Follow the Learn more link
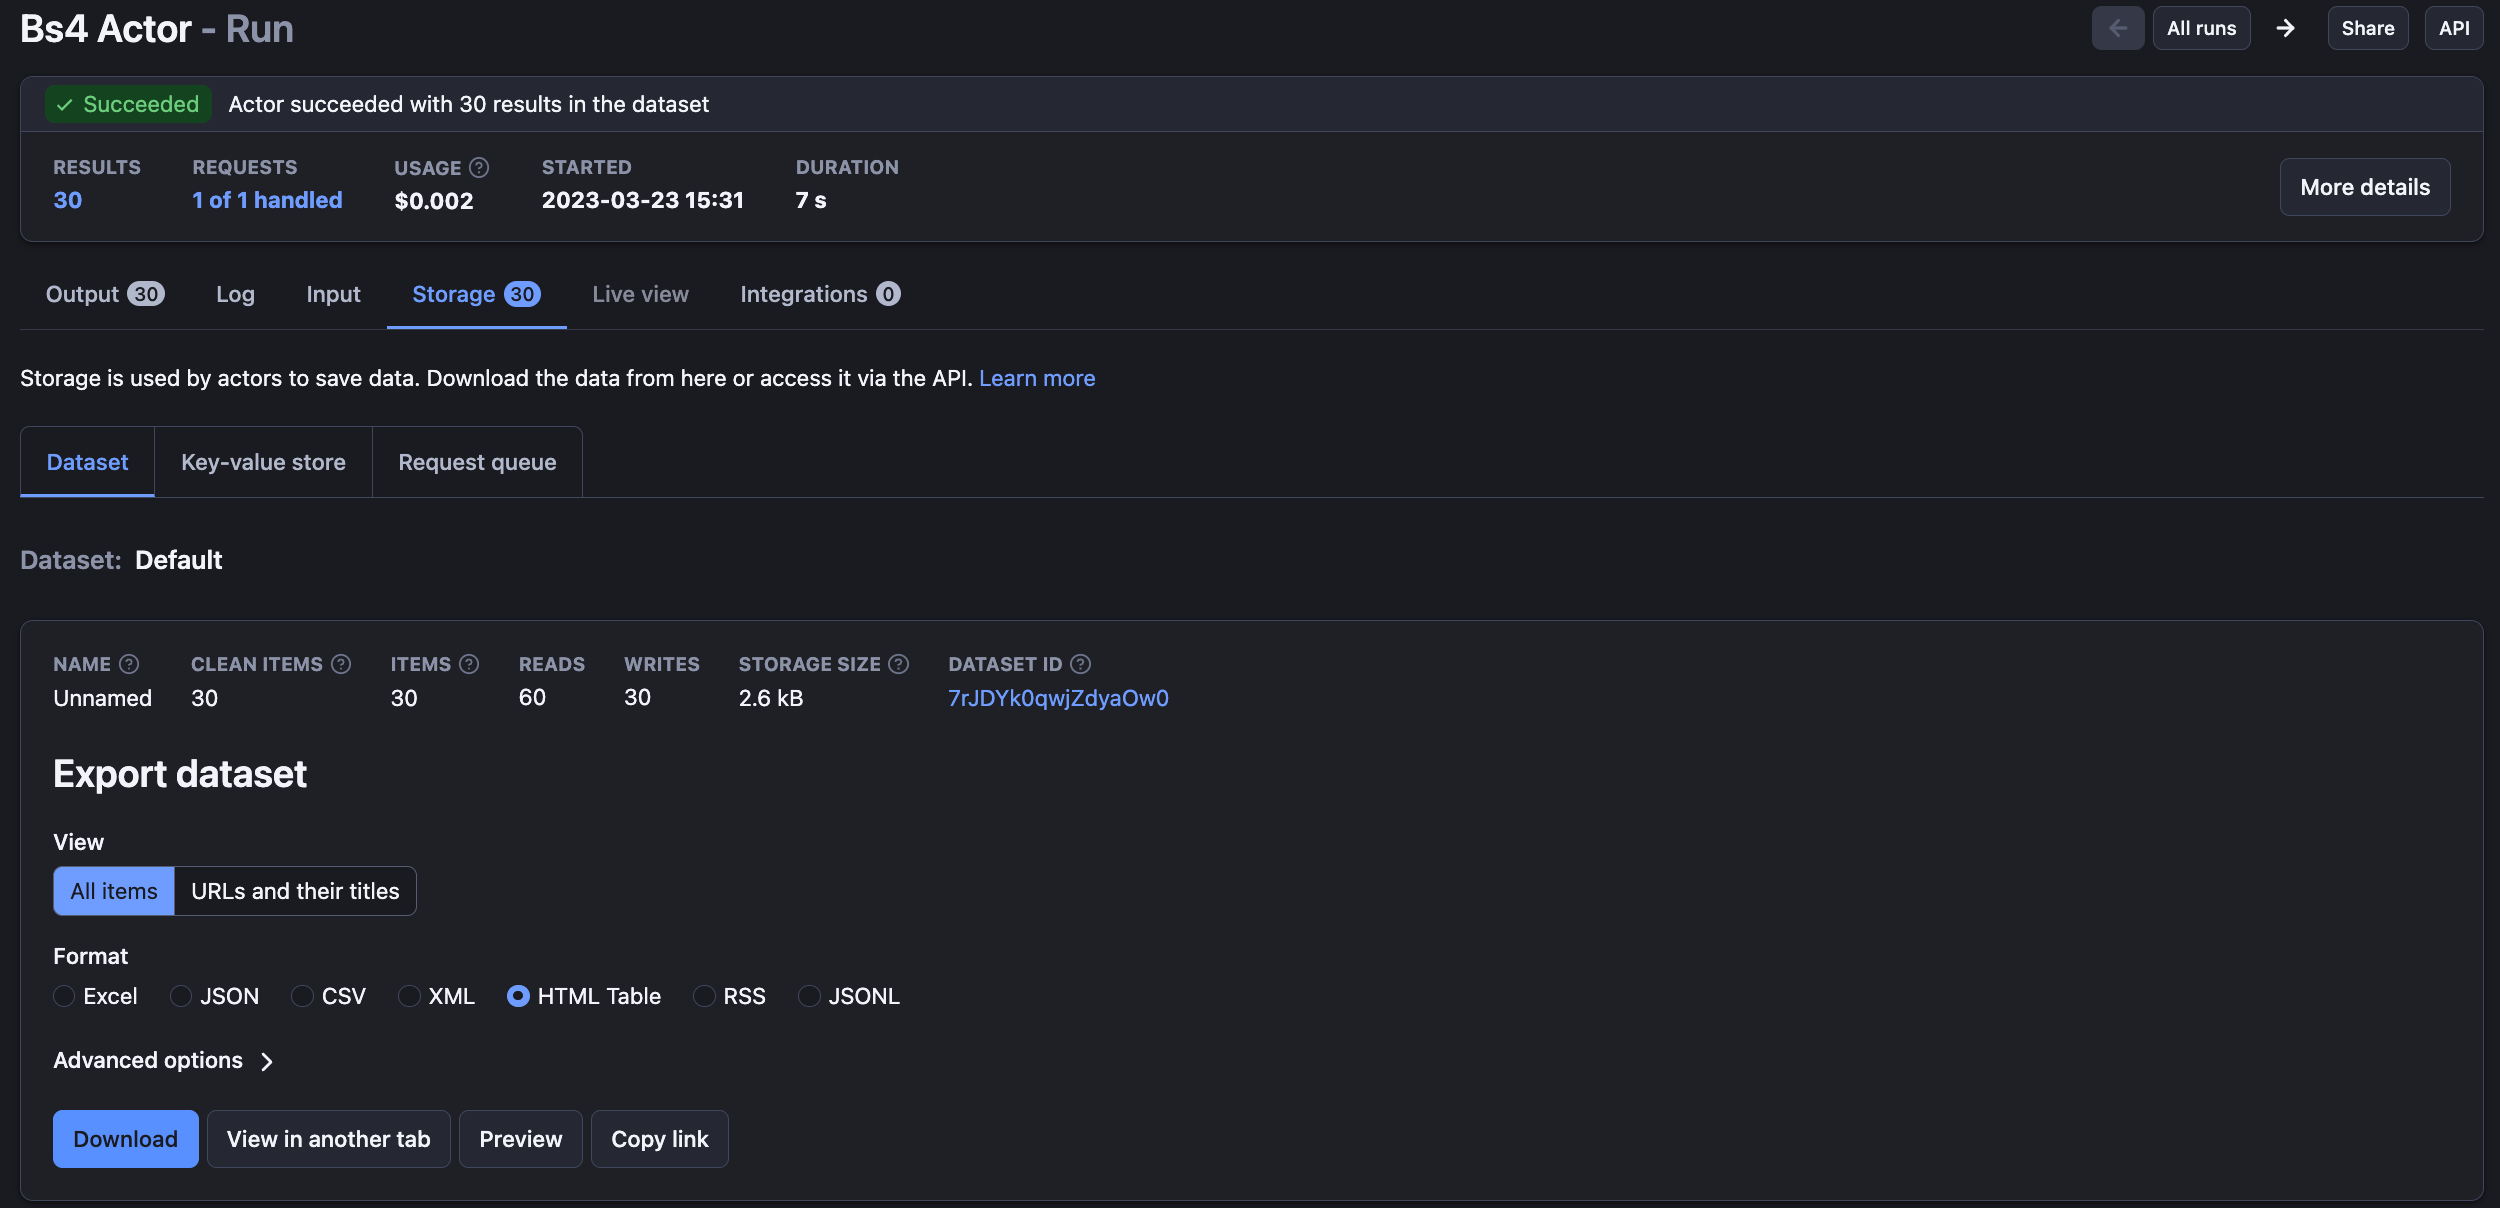The width and height of the screenshot is (2500, 1208). click(1037, 378)
